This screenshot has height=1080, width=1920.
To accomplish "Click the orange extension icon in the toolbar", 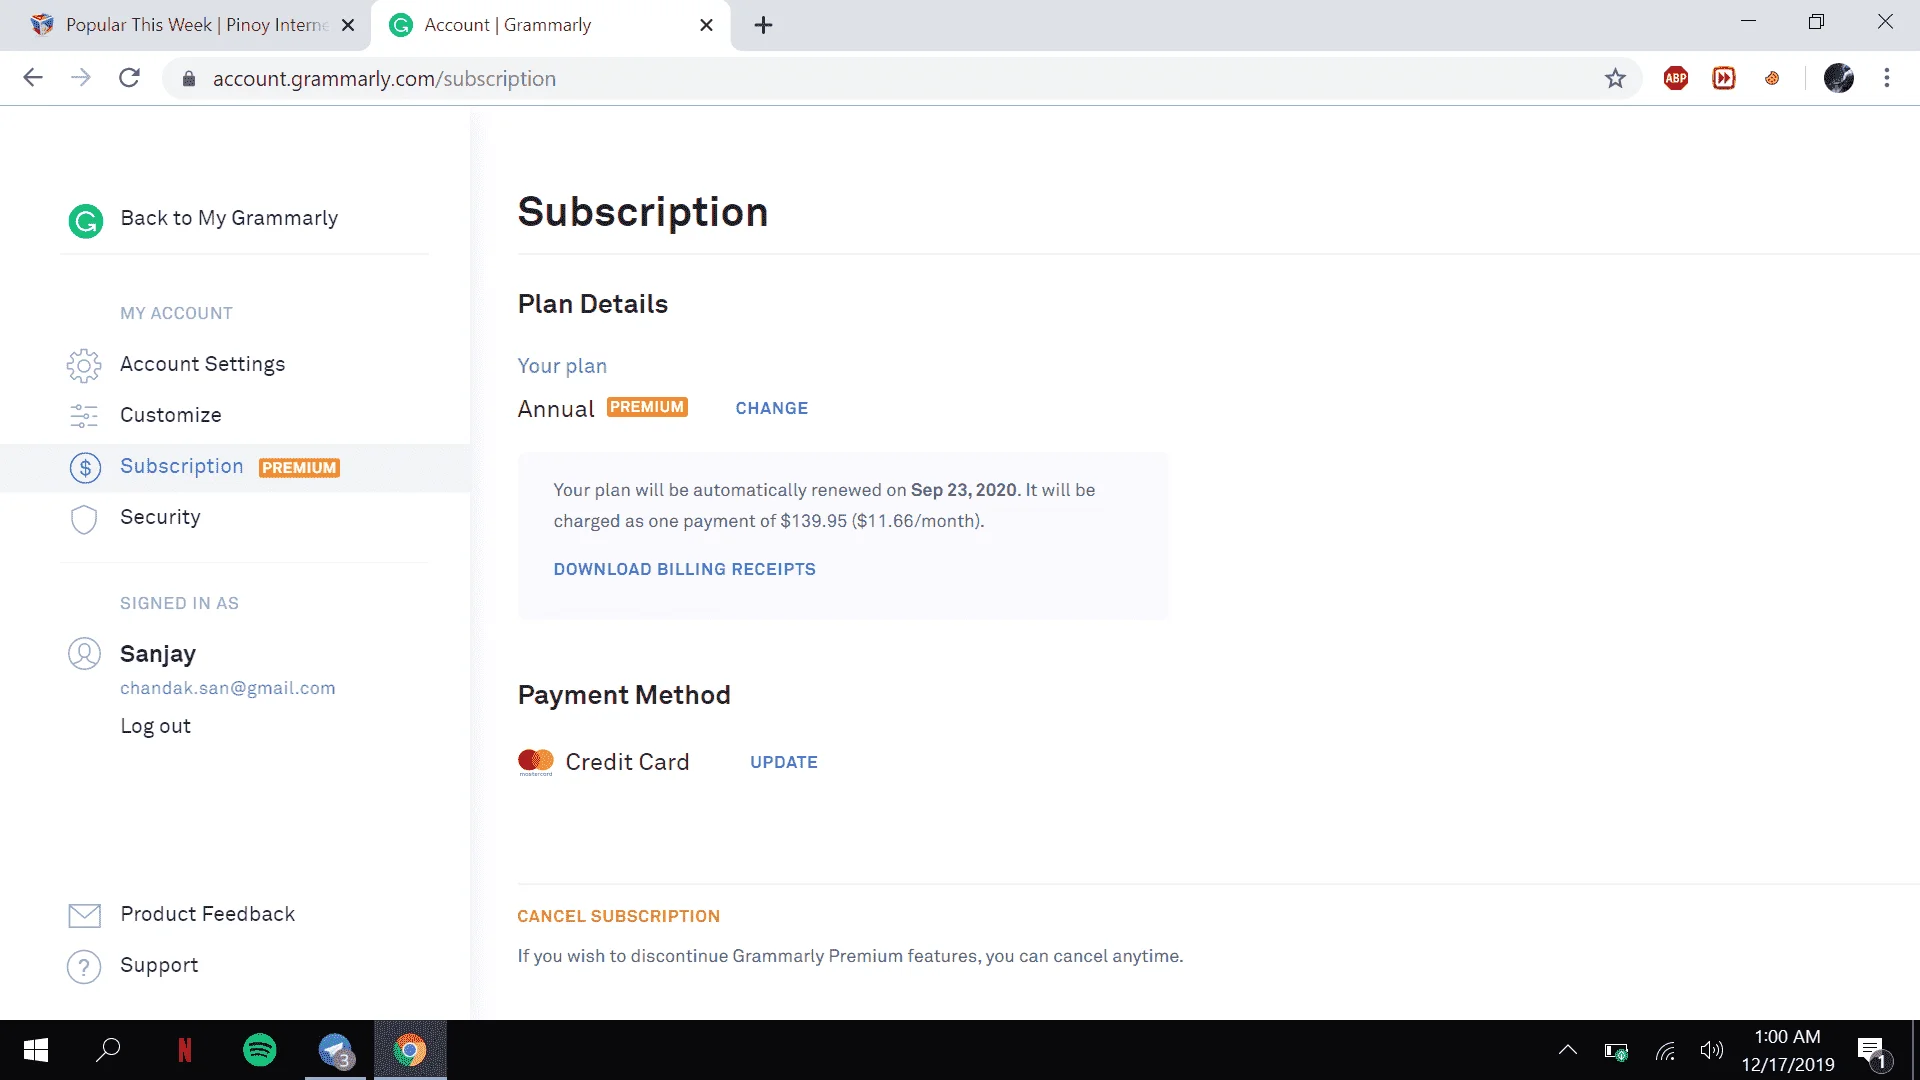I will tap(1772, 78).
